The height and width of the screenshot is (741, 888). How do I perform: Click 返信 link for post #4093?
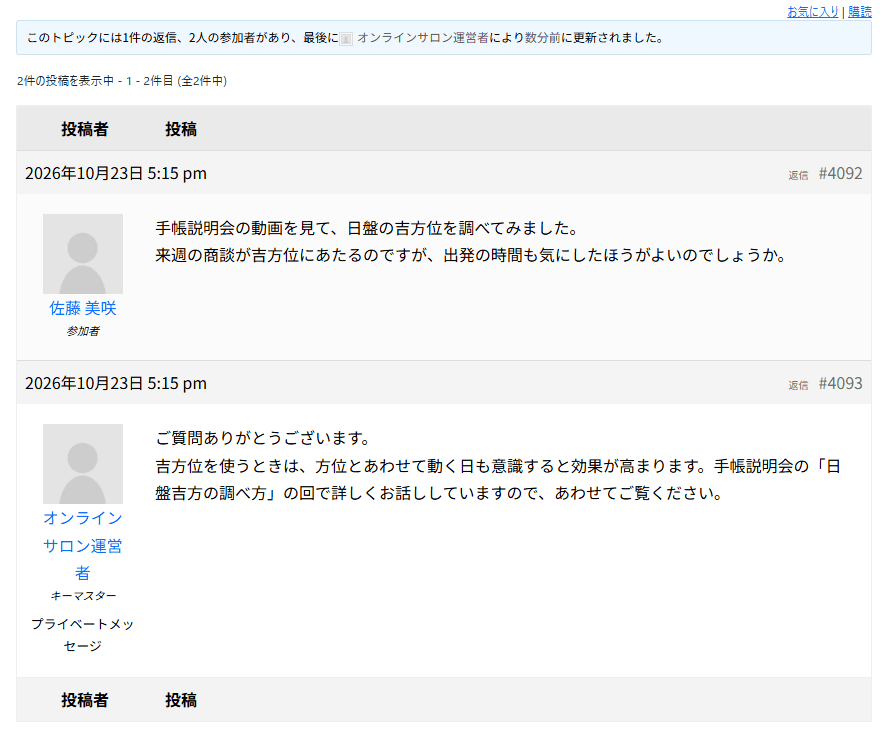click(798, 385)
